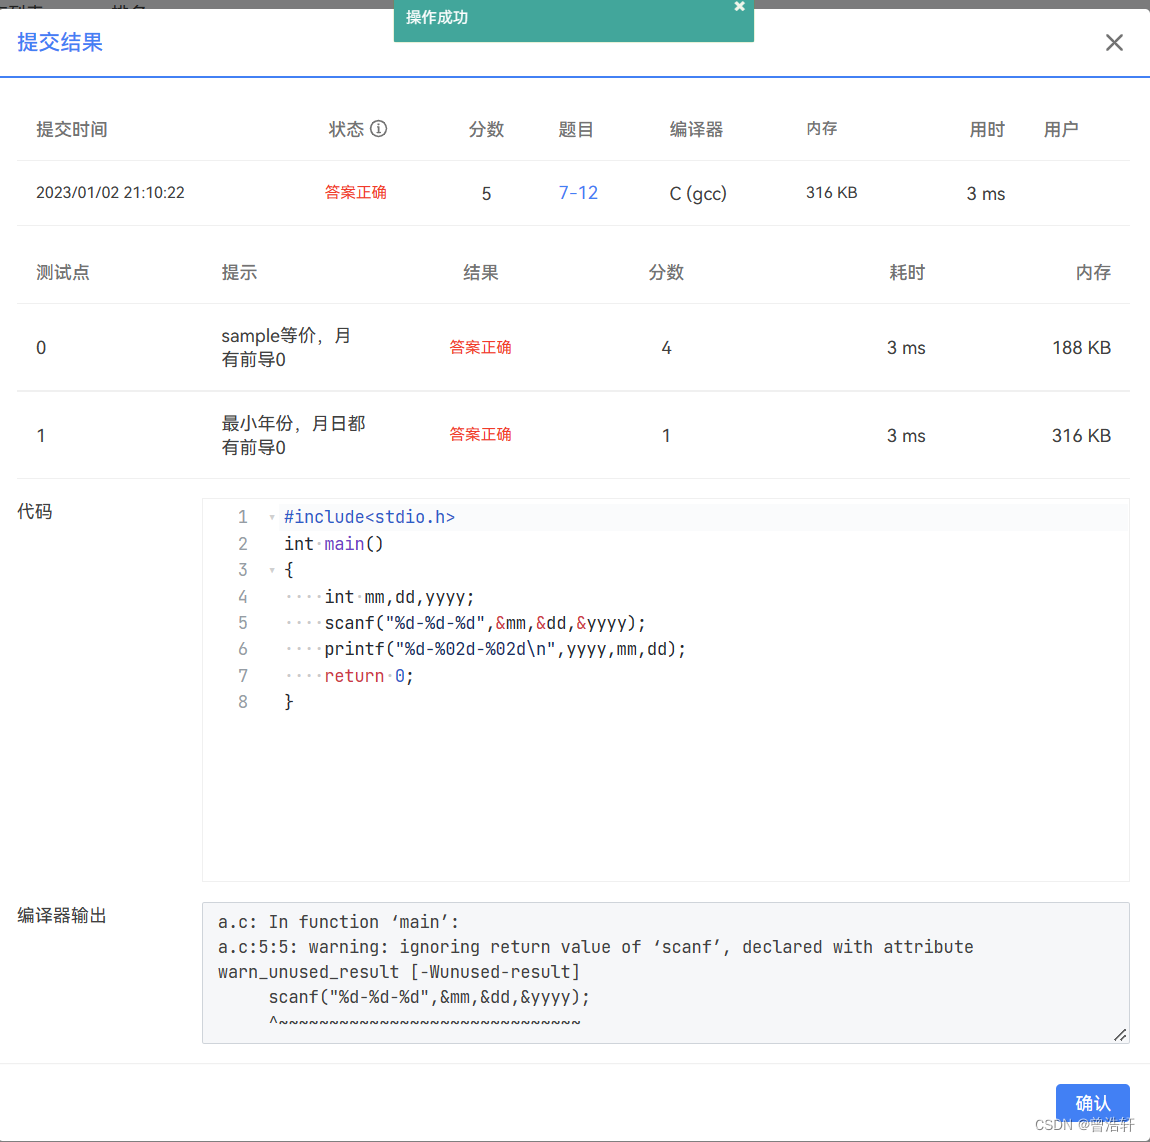This screenshot has width=1150, height=1142.
Task: View 答案正确 result for test point 0
Action: (x=480, y=347)
